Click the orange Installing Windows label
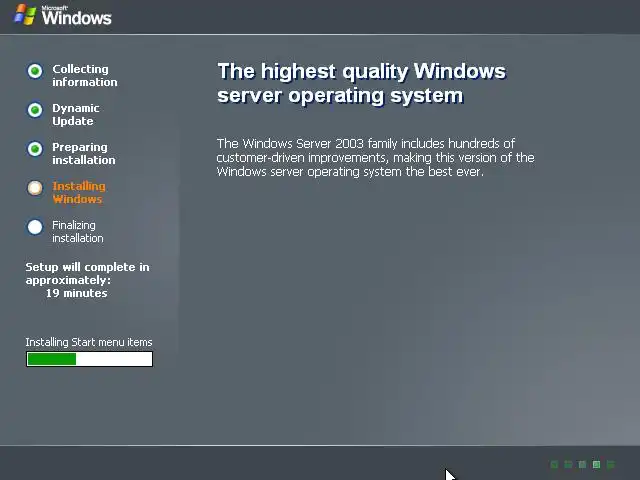Viewport: 640px width, 480px height. [79, 193]
